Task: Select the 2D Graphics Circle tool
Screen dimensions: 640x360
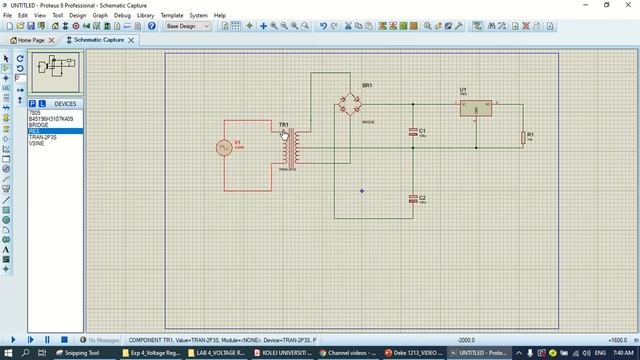Action: (x=6, y=220)
